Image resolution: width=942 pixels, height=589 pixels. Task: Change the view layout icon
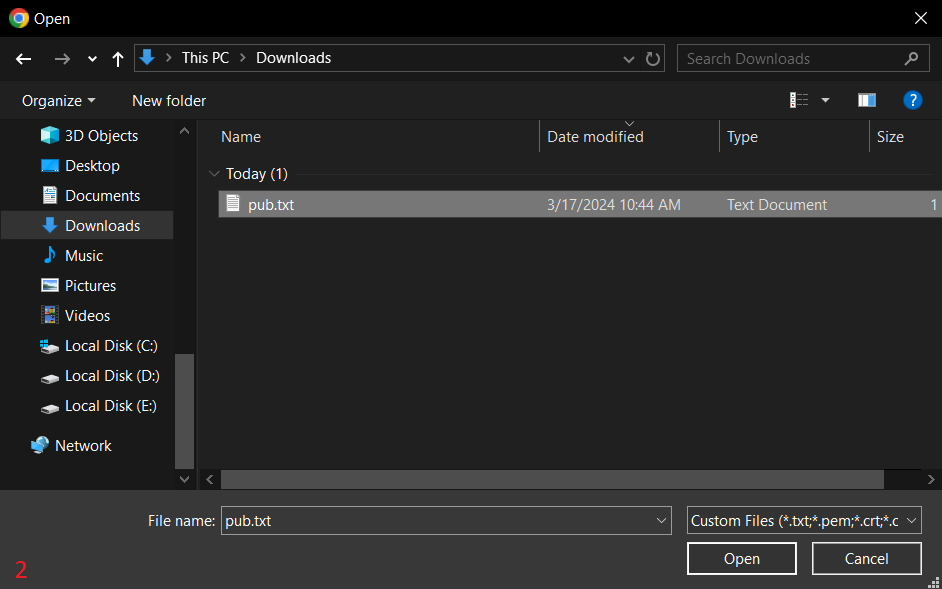coord(798,100)
